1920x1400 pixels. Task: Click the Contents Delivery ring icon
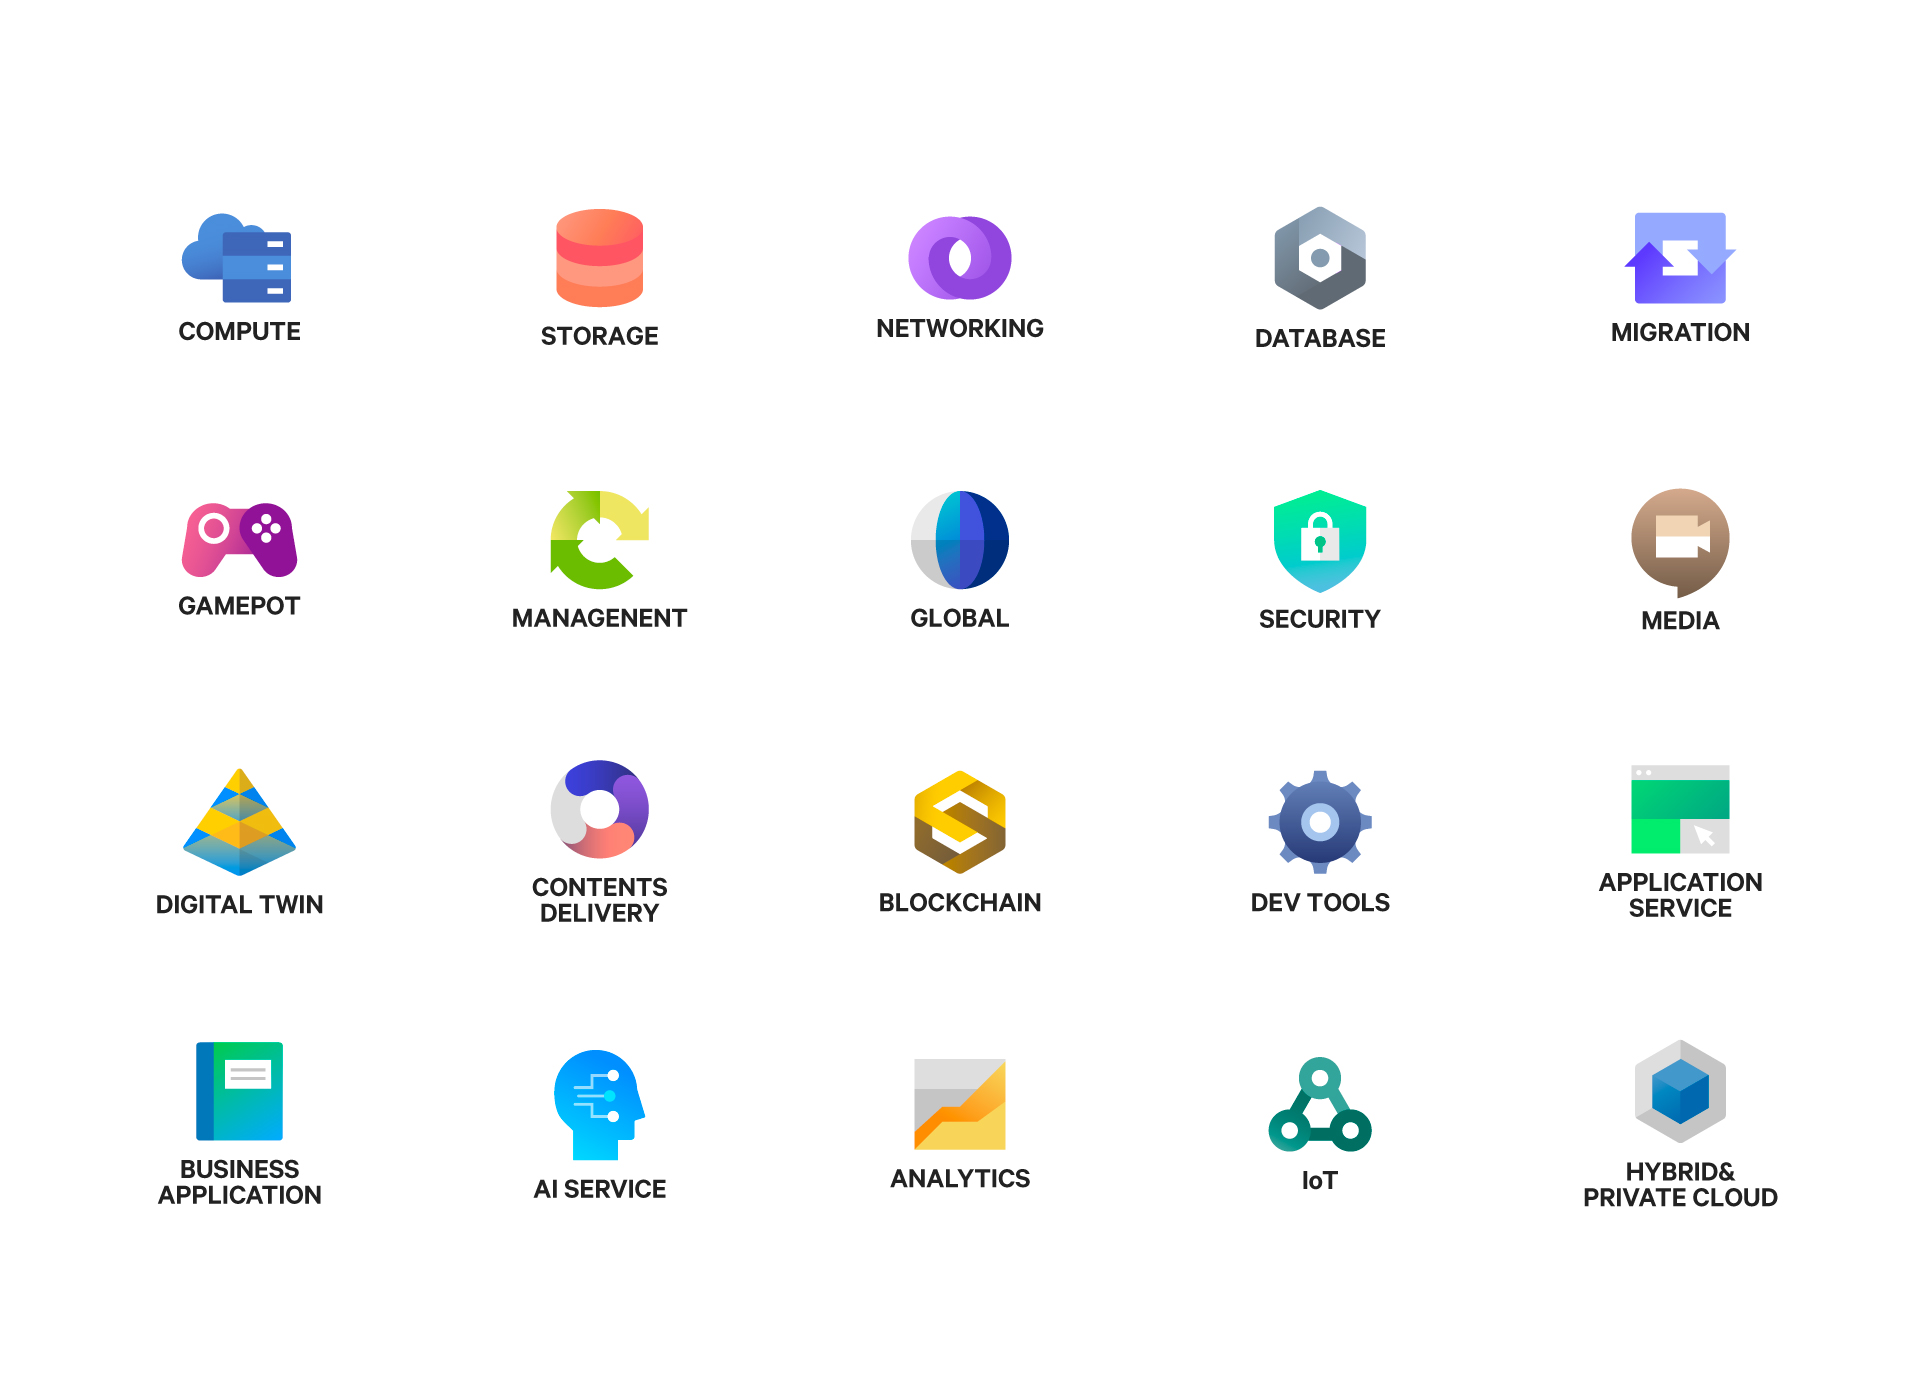(x=599, y=809)
